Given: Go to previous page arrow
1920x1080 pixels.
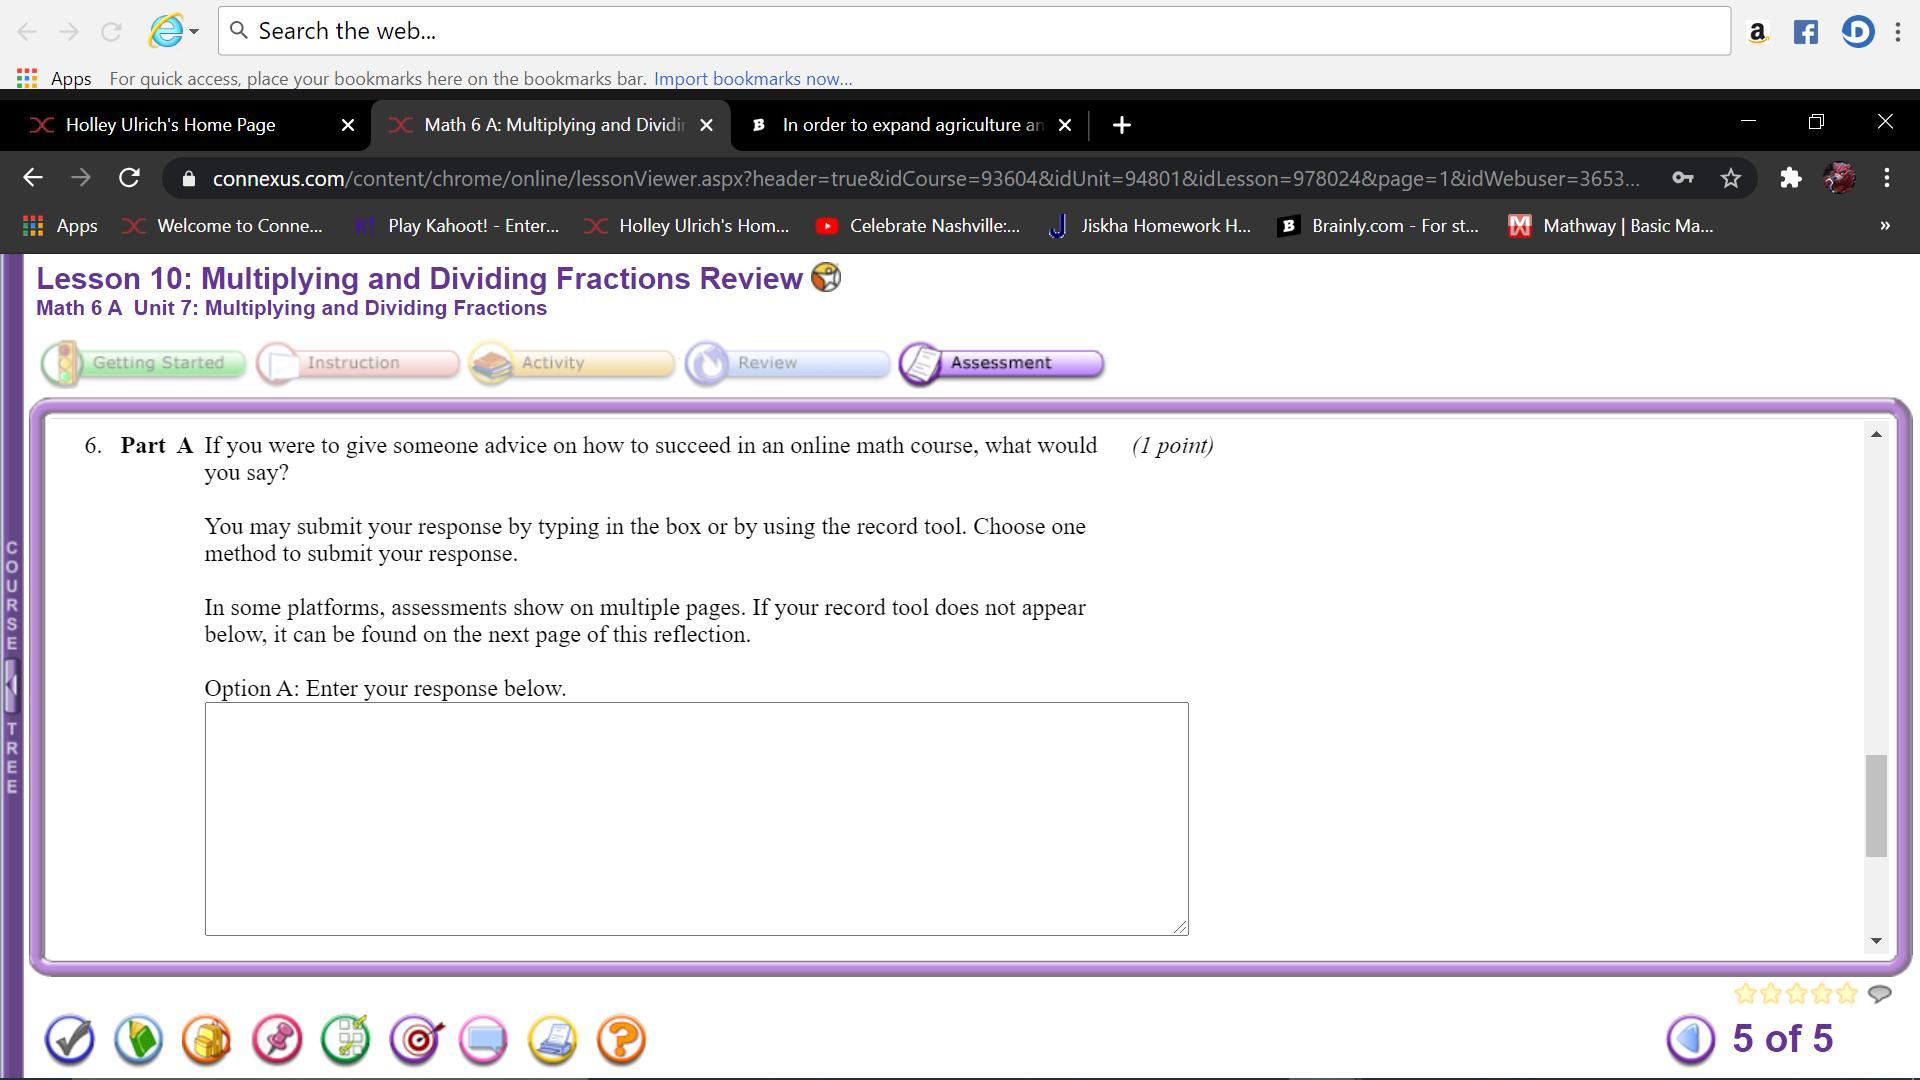Looking at the screenshot, I should click(x=1690, y=1040).
